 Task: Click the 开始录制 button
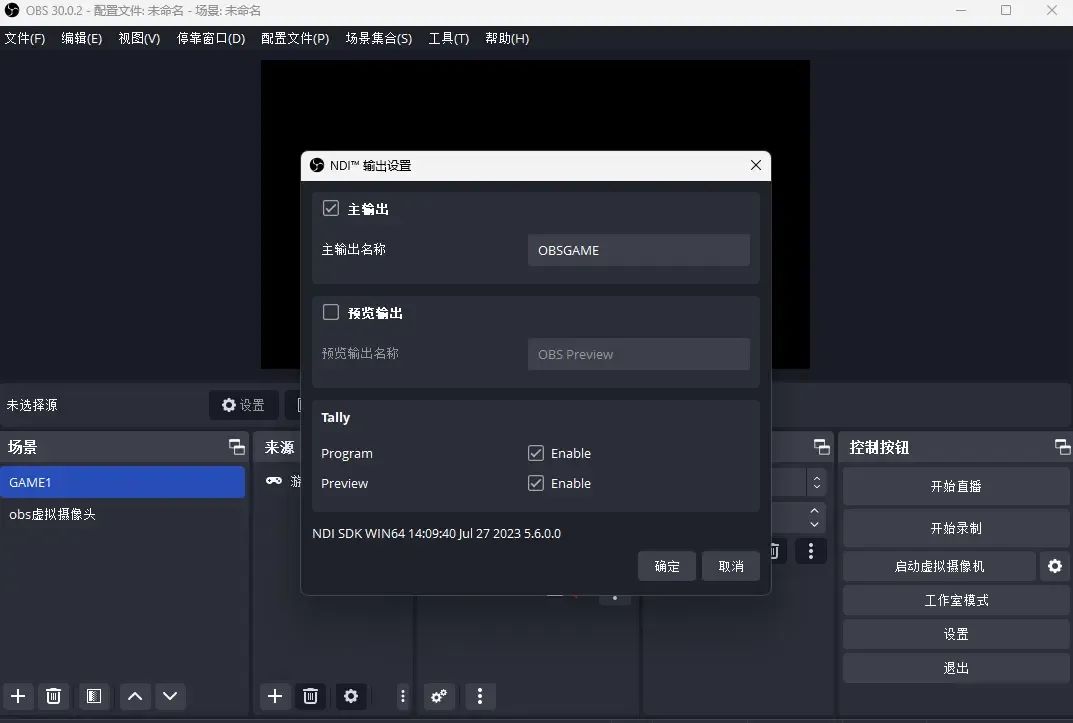click(955, 528)
